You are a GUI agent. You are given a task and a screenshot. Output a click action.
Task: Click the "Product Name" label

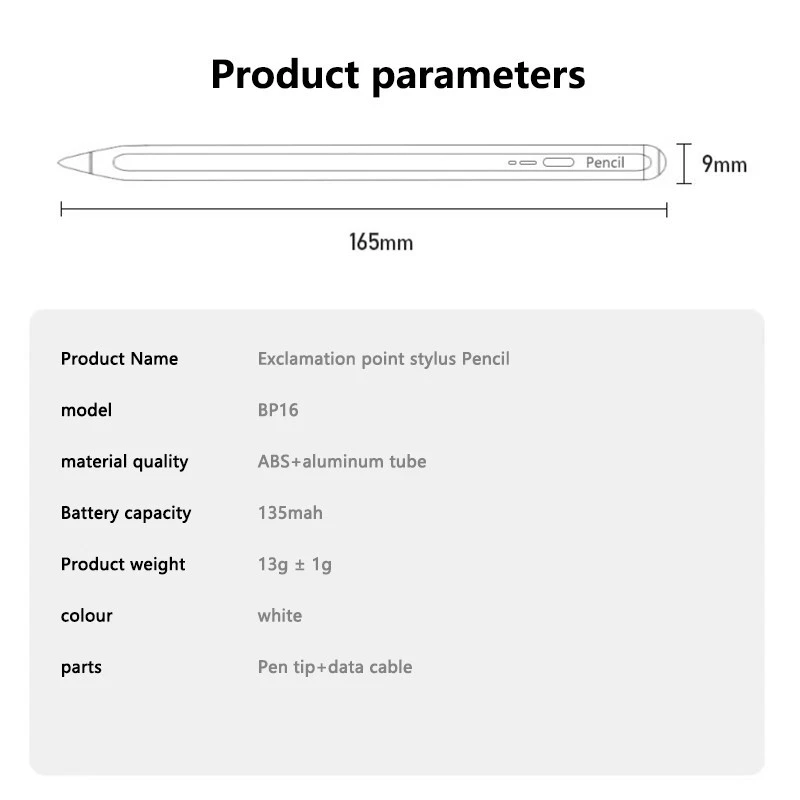click(x=119, y=359)
